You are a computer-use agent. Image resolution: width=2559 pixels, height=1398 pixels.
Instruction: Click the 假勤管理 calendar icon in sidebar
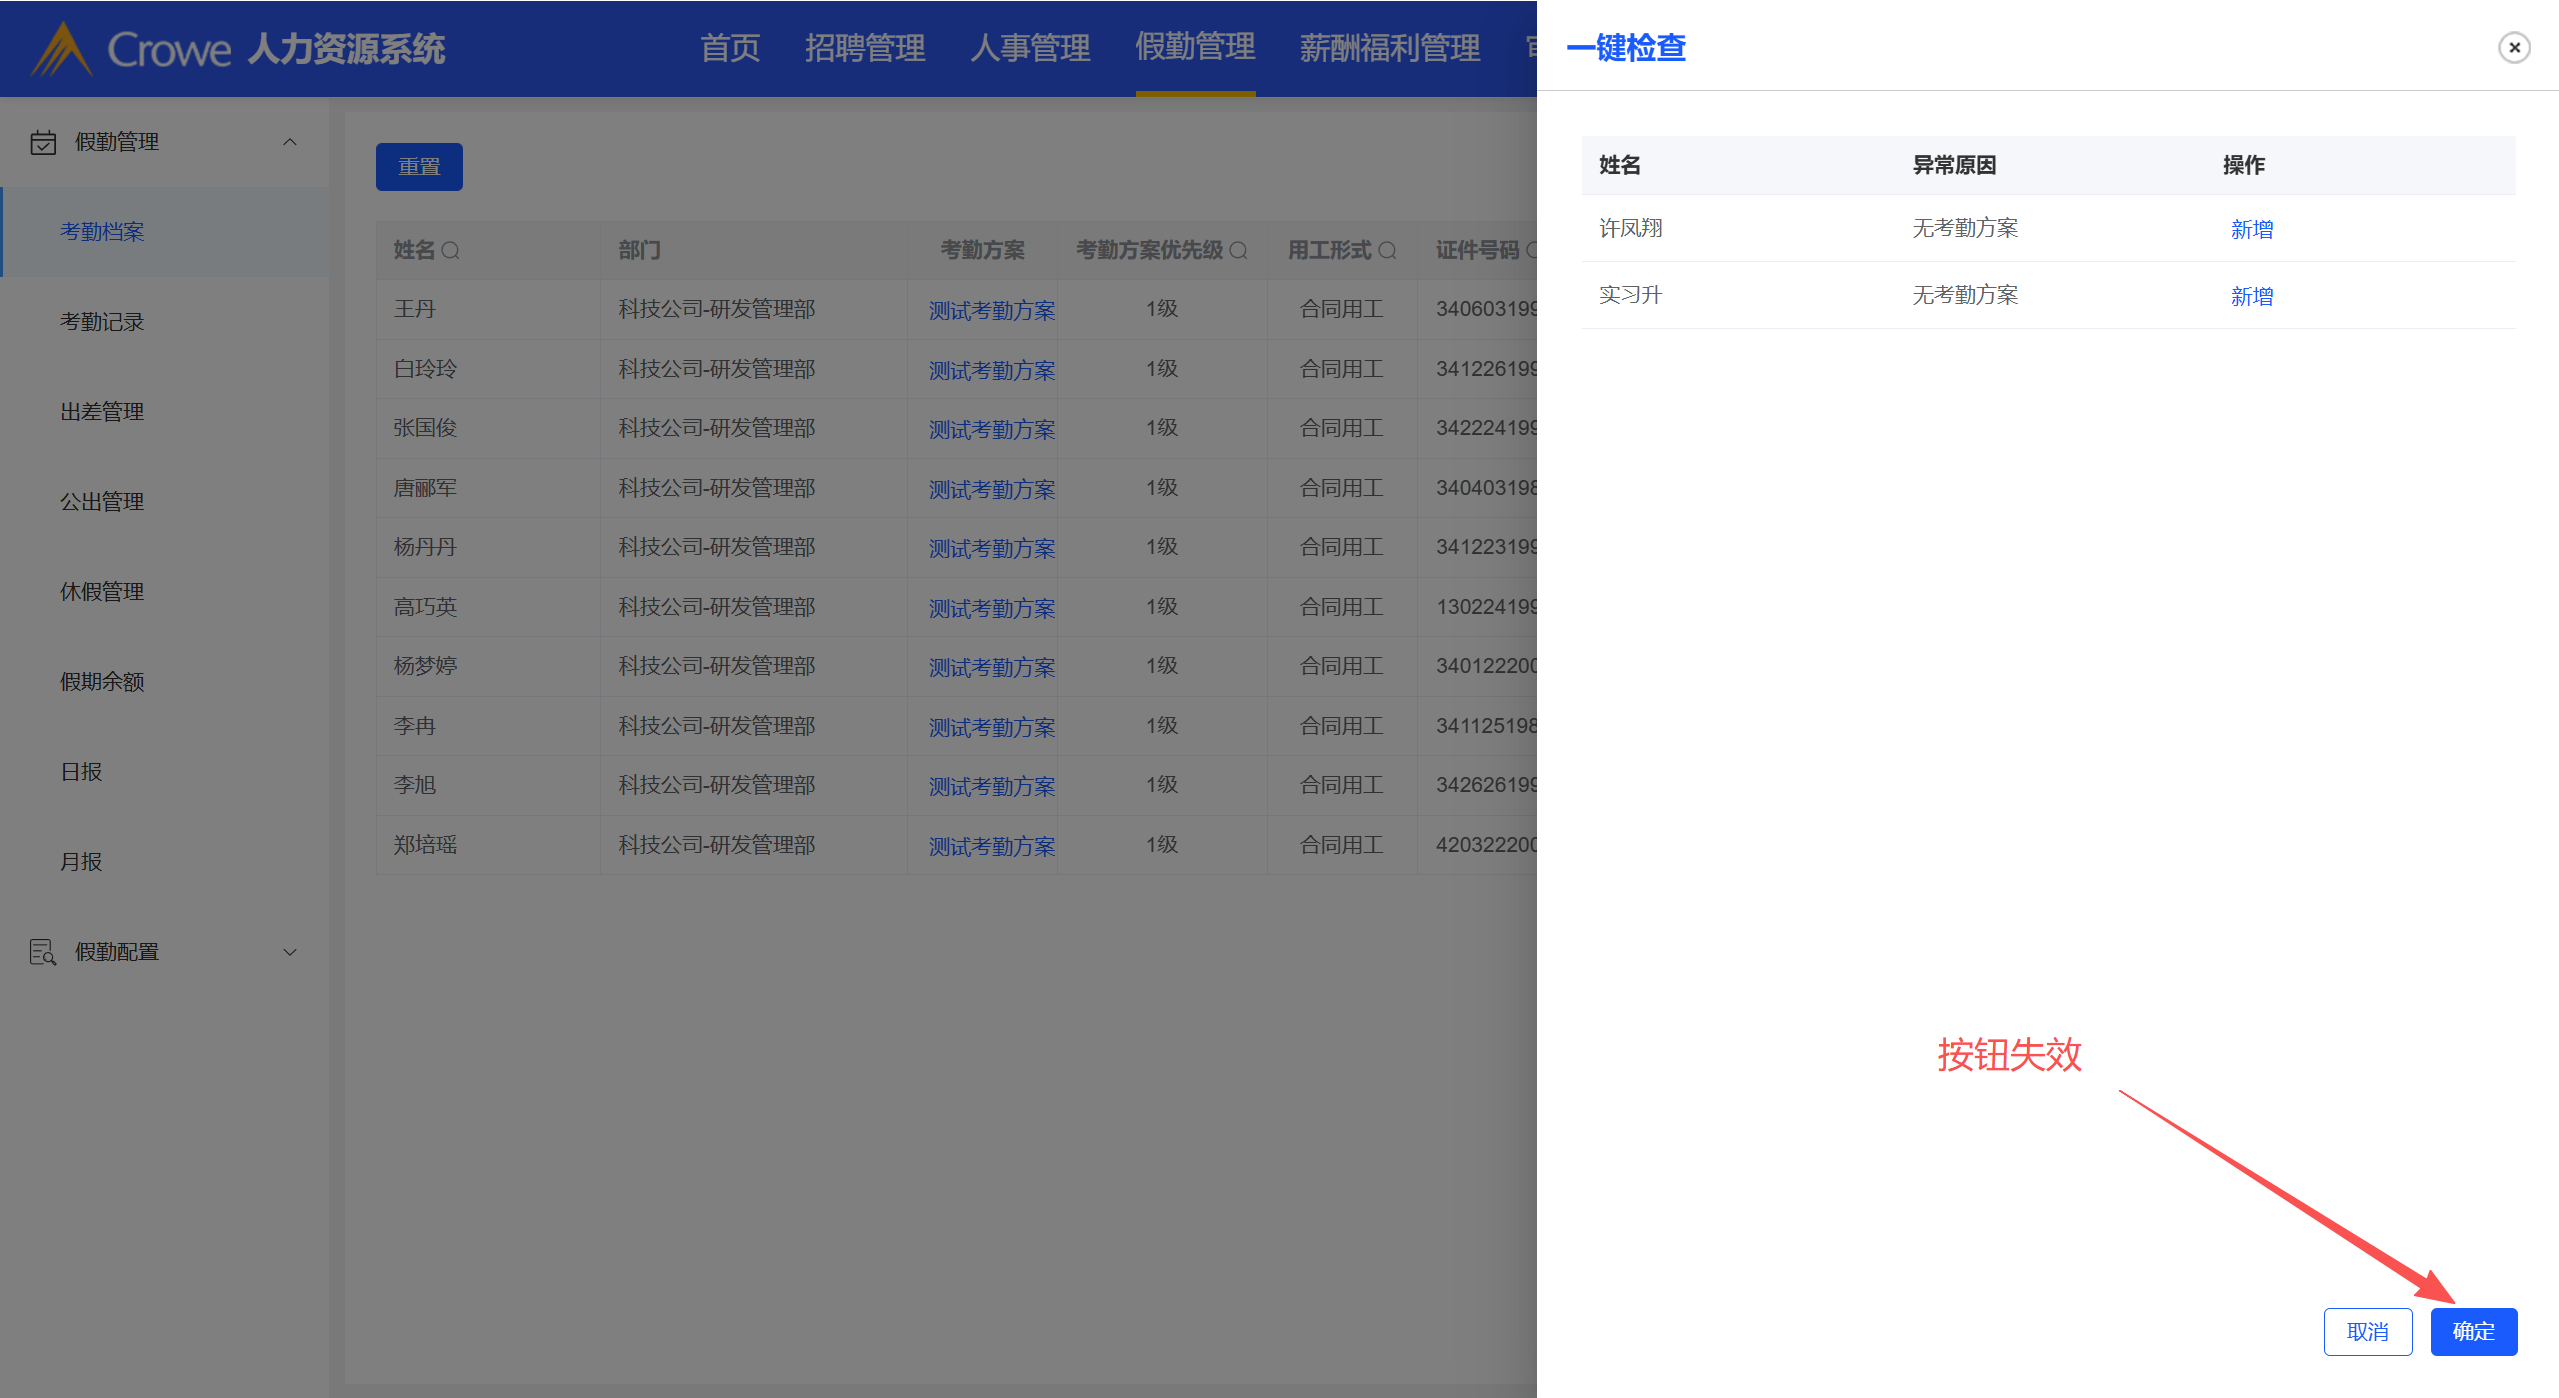point(43,142)
